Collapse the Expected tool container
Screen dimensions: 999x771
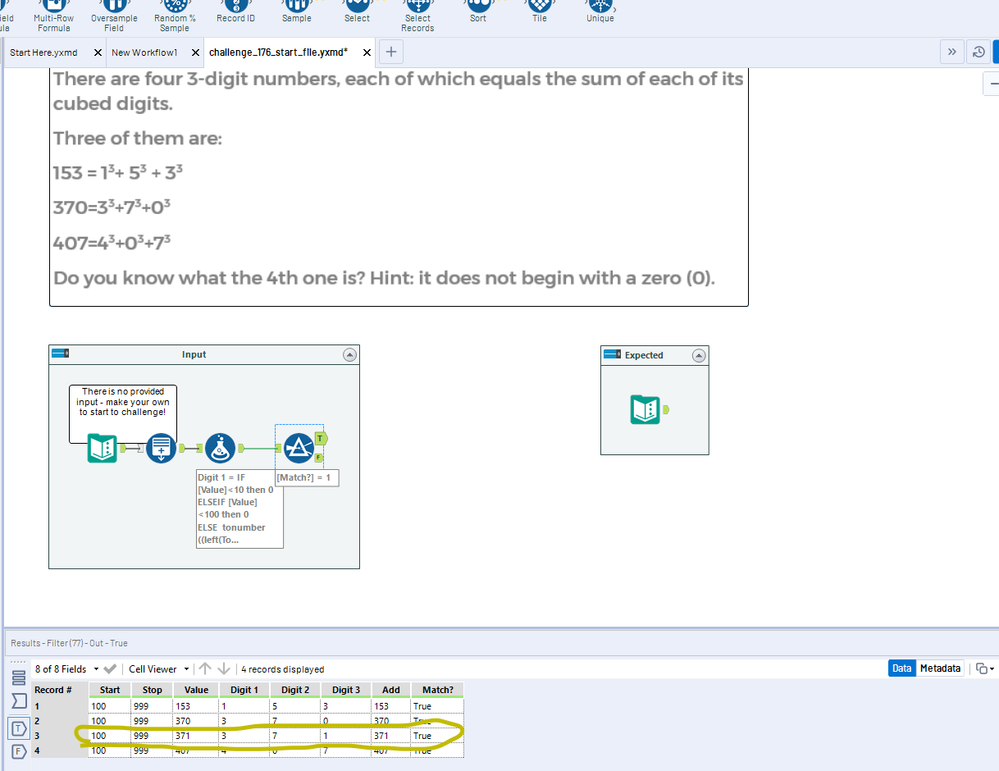click(699, 356)
